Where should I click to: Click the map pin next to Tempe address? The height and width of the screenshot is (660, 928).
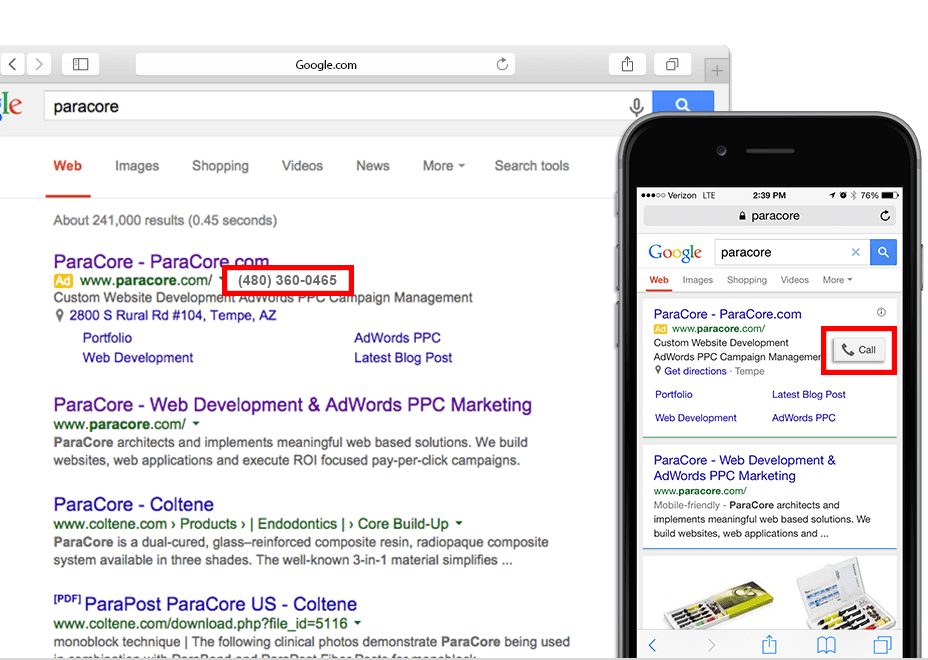point(59,315)
